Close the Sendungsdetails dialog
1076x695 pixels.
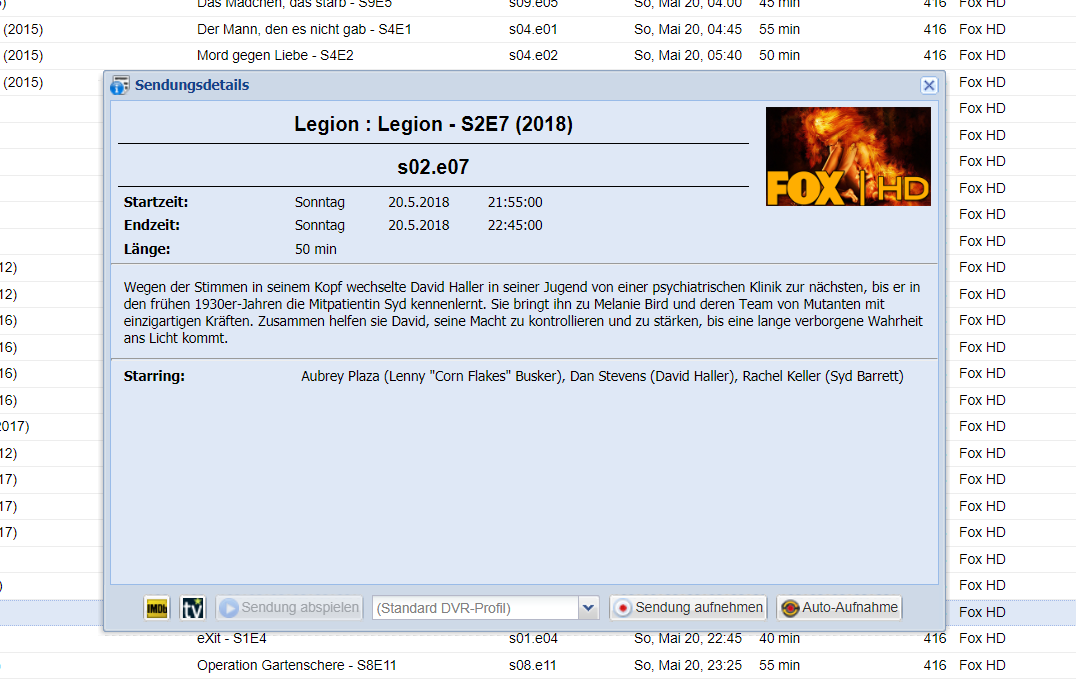[928, 85]
